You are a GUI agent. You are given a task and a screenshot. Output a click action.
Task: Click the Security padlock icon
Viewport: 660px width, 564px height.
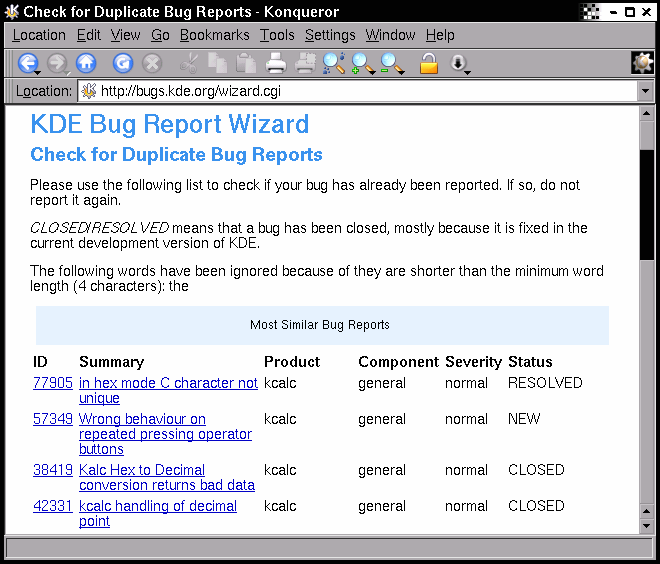428,64
